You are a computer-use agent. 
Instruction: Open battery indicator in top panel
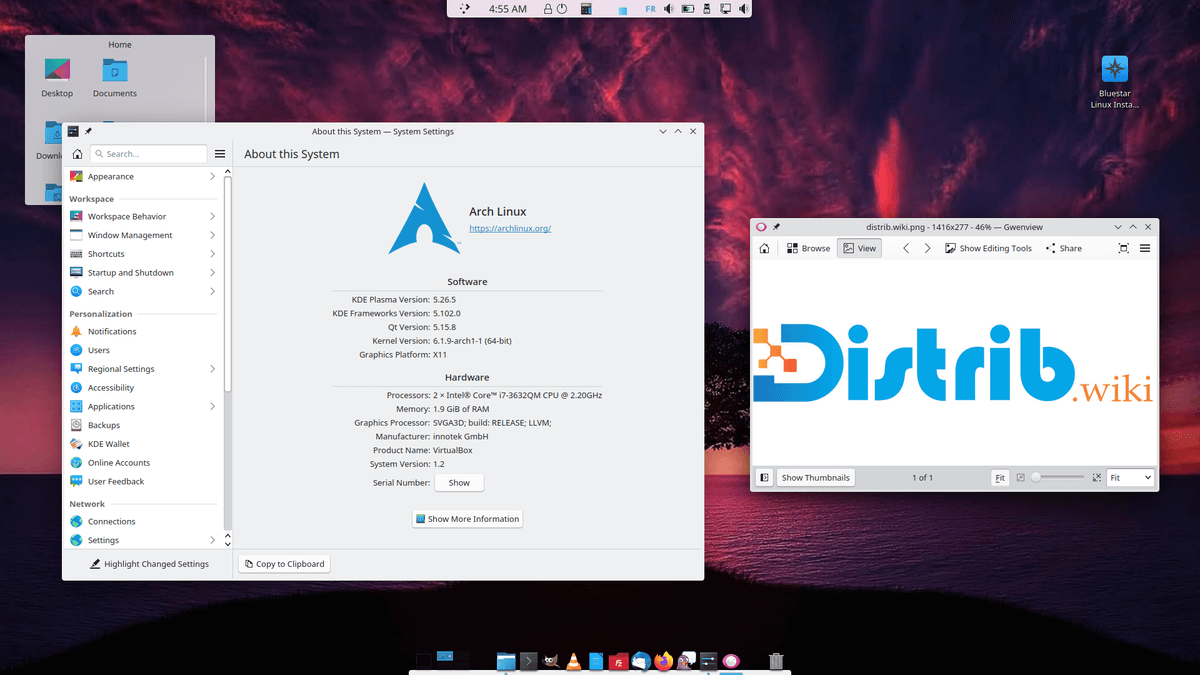click(688, 9)
